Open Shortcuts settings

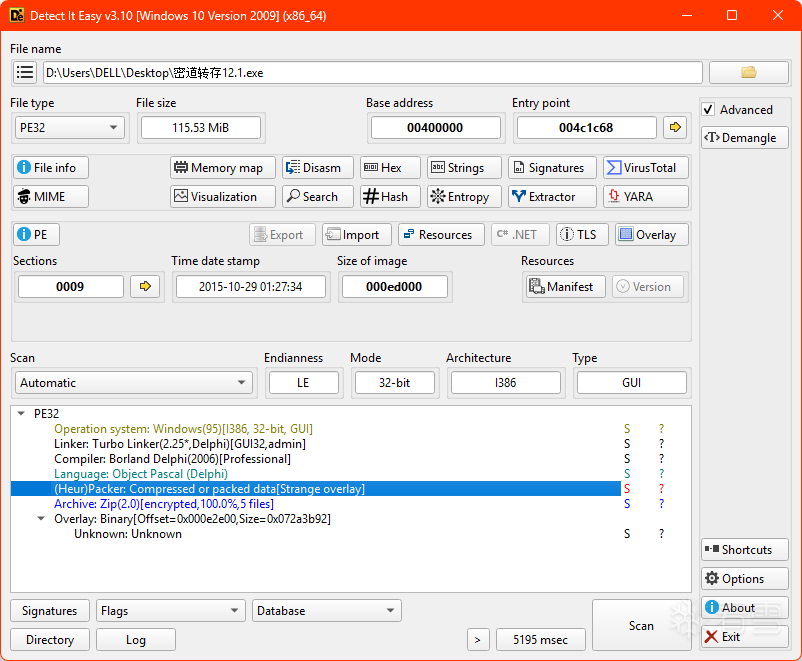point(745,549)
